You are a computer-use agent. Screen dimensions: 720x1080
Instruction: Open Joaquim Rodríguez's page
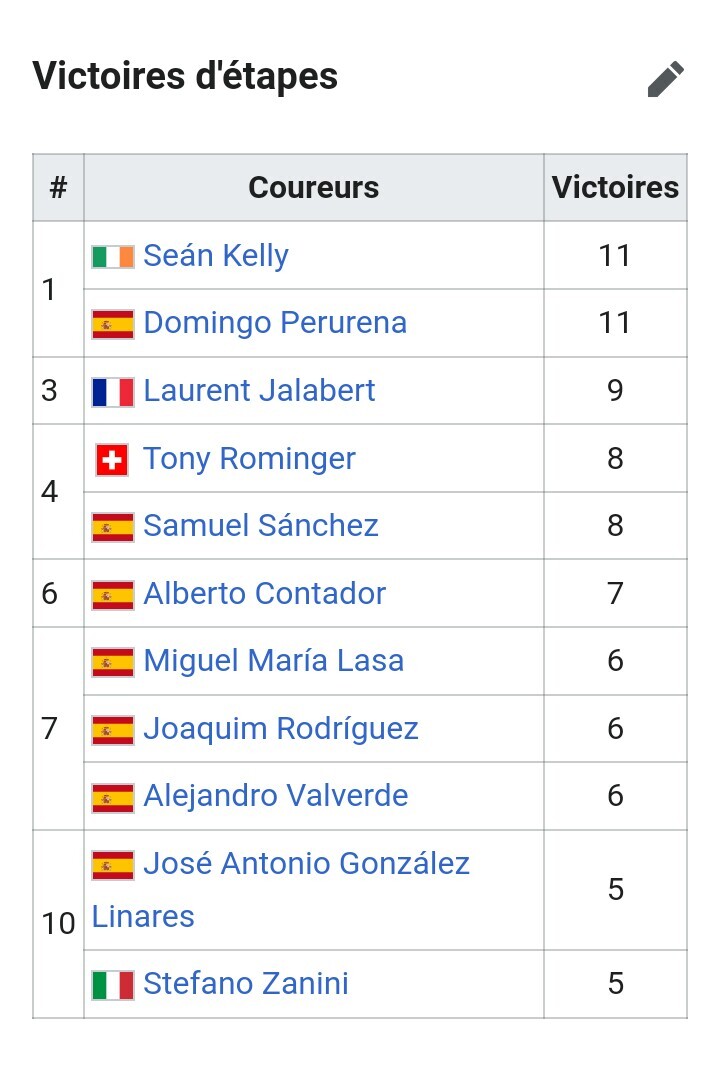click(280, 729)
